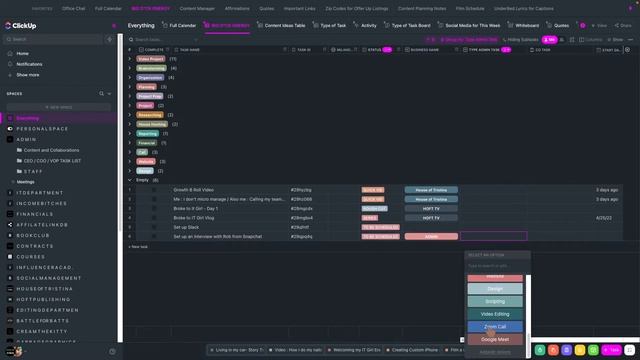Viewport: 640px width, 360px height.
Task: Open the three-dot more options in view toolbar
Action: coord(631,40)
